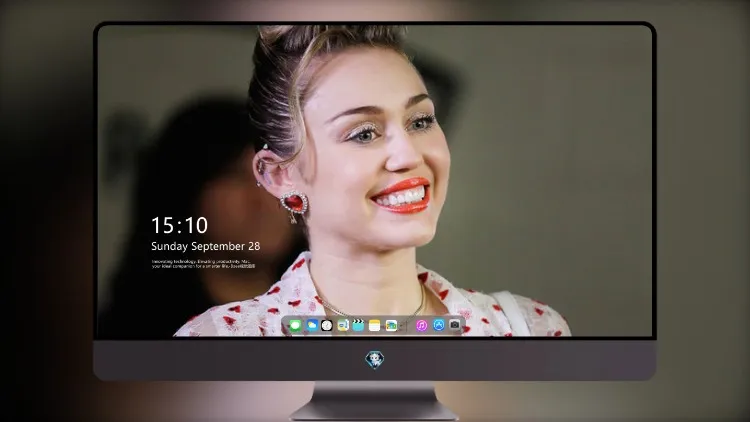Click the red heart earring in wallpaper

(294, 203)
